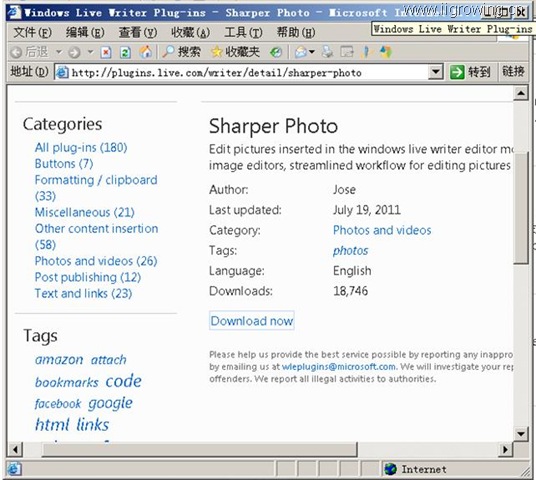Open the 工具(T) menu
This screenshot has width=536, height=480.
coord(243,32)
